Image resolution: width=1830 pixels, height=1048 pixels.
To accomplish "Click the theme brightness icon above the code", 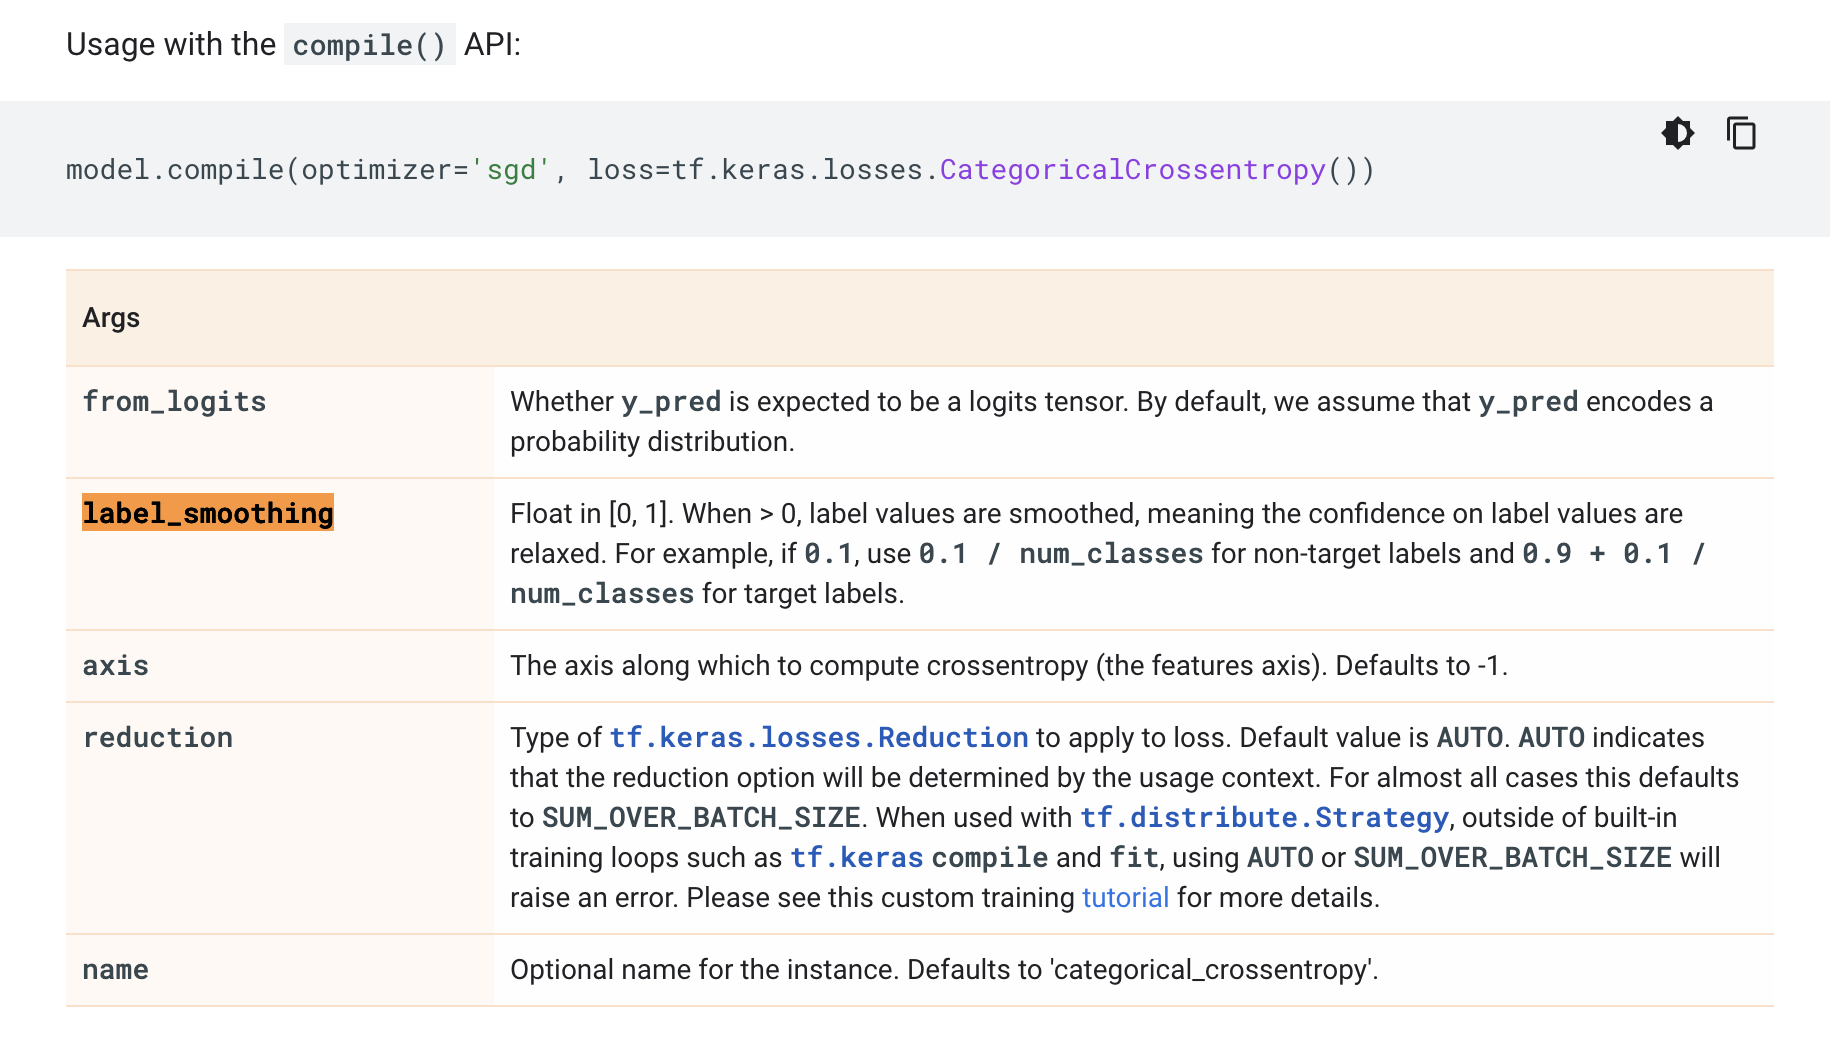I will pos(1678,133).
